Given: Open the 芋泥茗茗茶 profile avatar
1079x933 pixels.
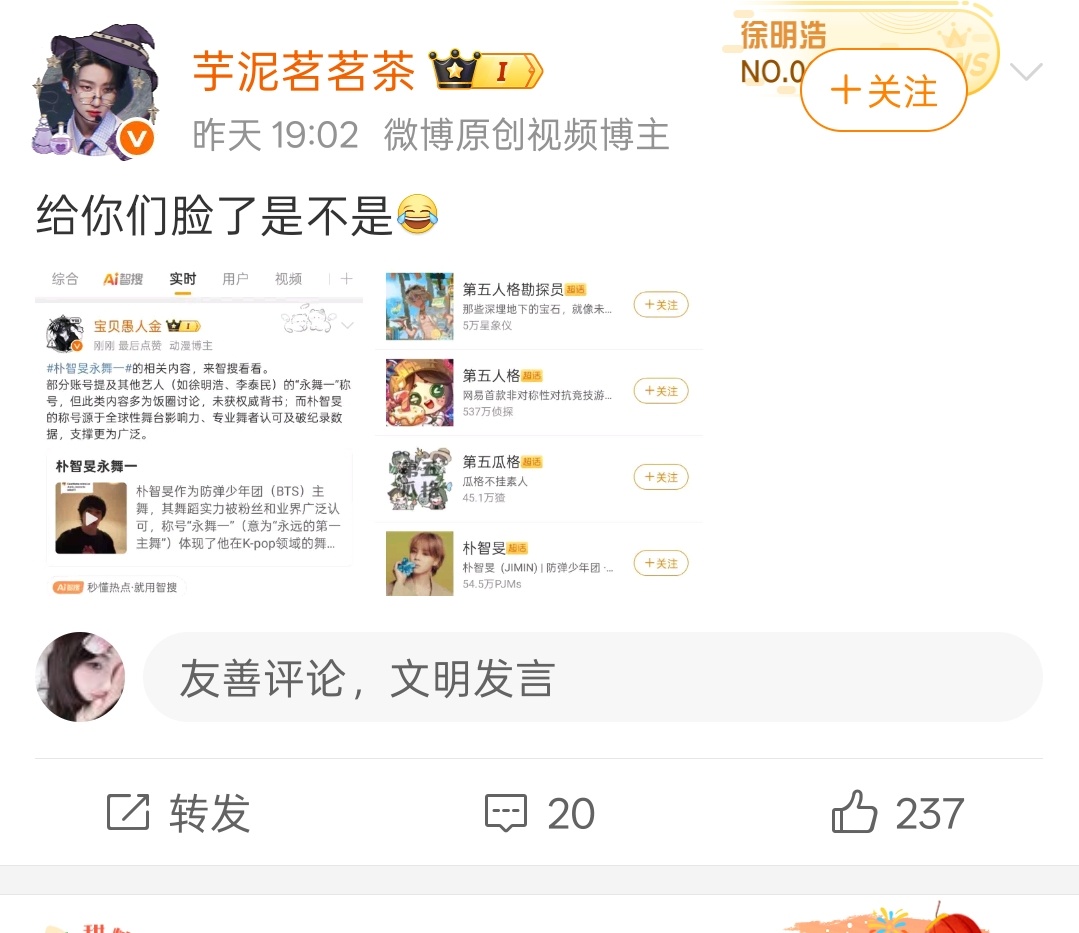Looking at the screenshot, I should click(x=94, y=92).
